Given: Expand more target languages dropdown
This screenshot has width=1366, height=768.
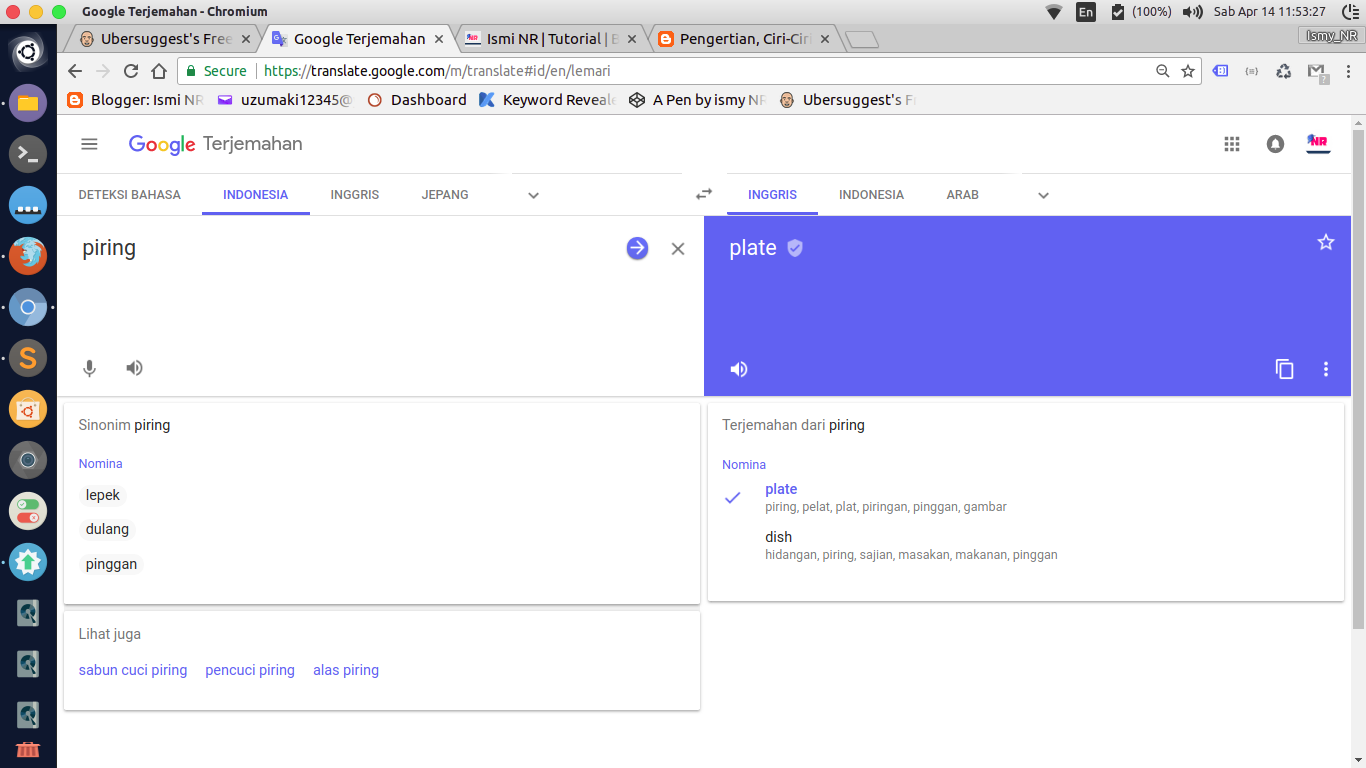Looking at the screenshot, I should (x=1043, y=195).
